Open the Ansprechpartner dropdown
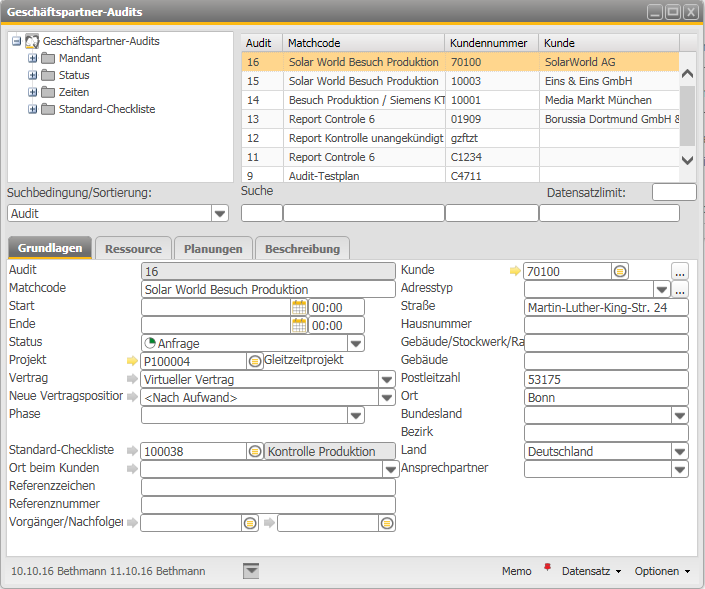705x589 pixels. pos(679,469)
